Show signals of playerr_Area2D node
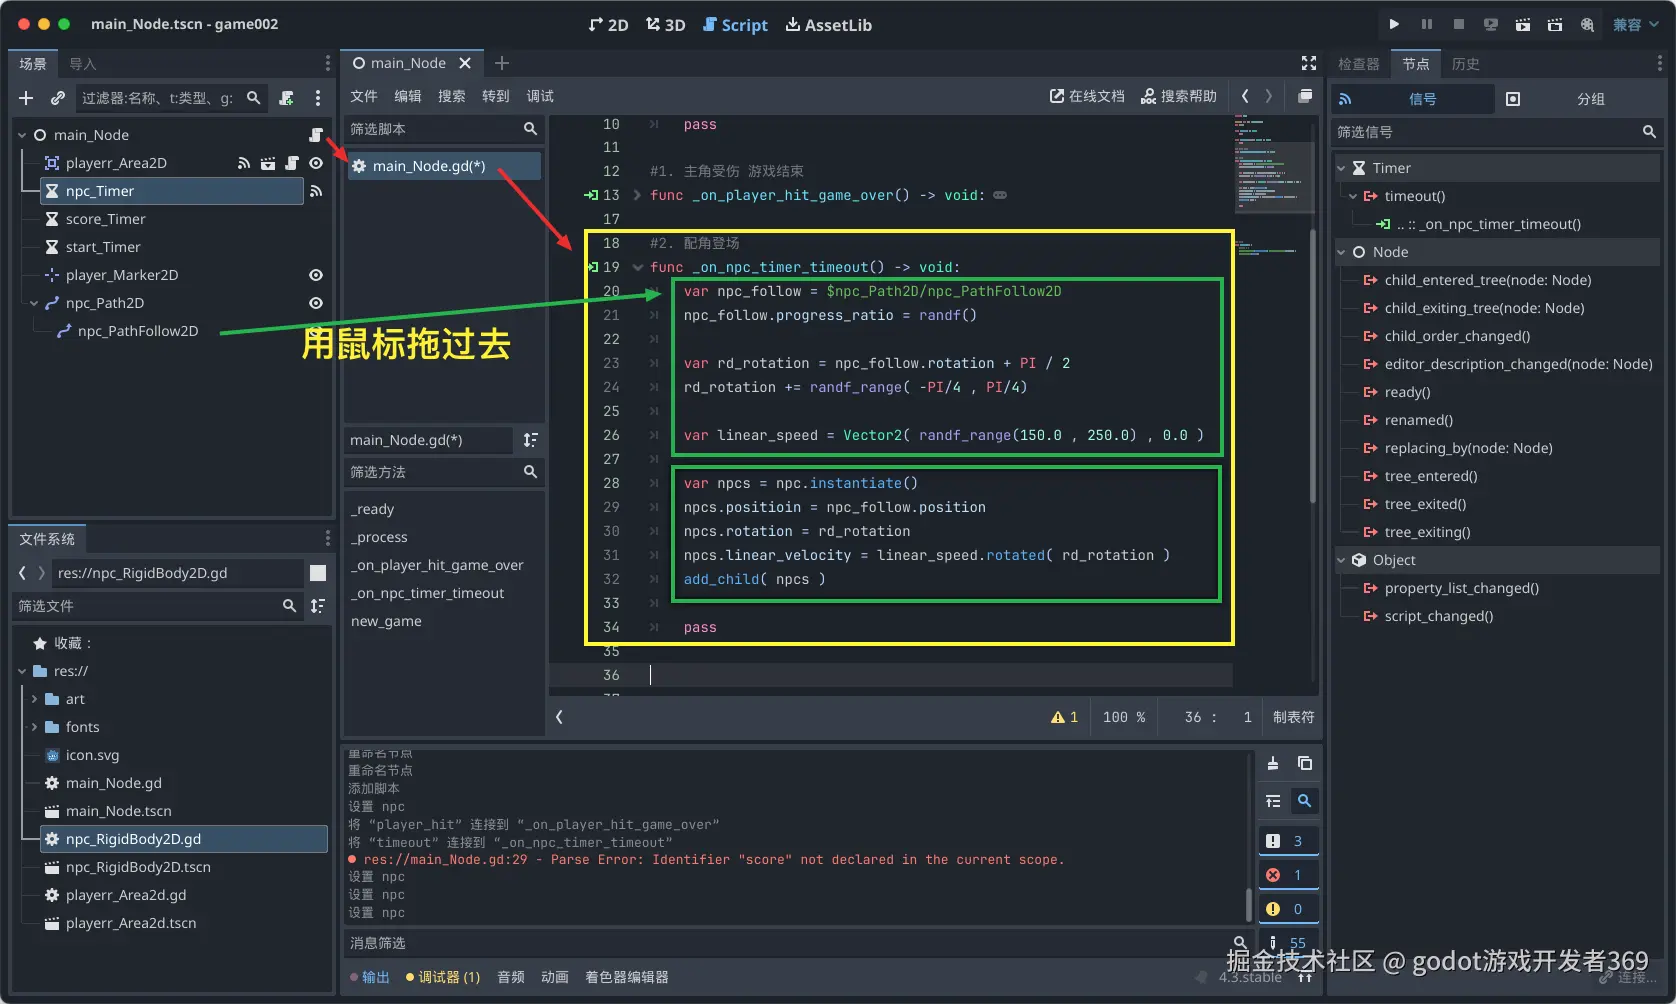The width and height of the screenshot is (1676, 1004). pyautogui.click(x=244, y=163)
